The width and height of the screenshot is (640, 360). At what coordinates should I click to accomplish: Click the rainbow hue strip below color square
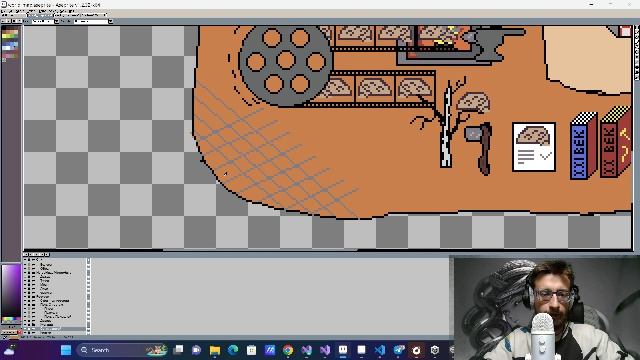click(x=11, y=319)
